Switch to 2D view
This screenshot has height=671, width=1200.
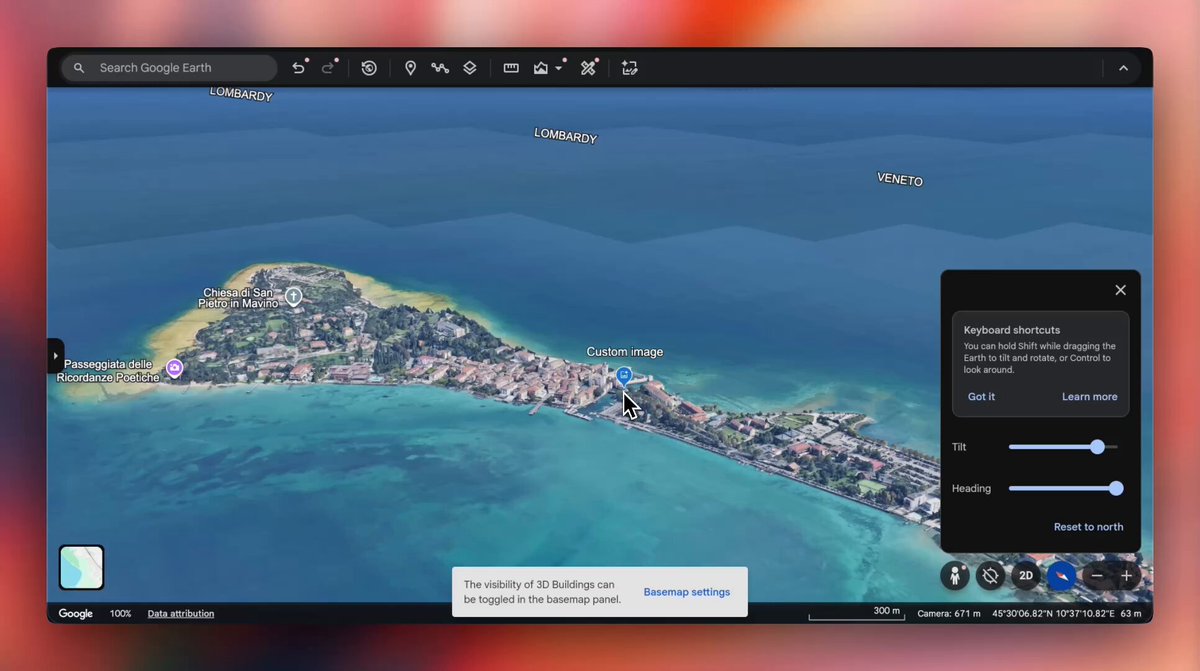tap(1026, 576)
